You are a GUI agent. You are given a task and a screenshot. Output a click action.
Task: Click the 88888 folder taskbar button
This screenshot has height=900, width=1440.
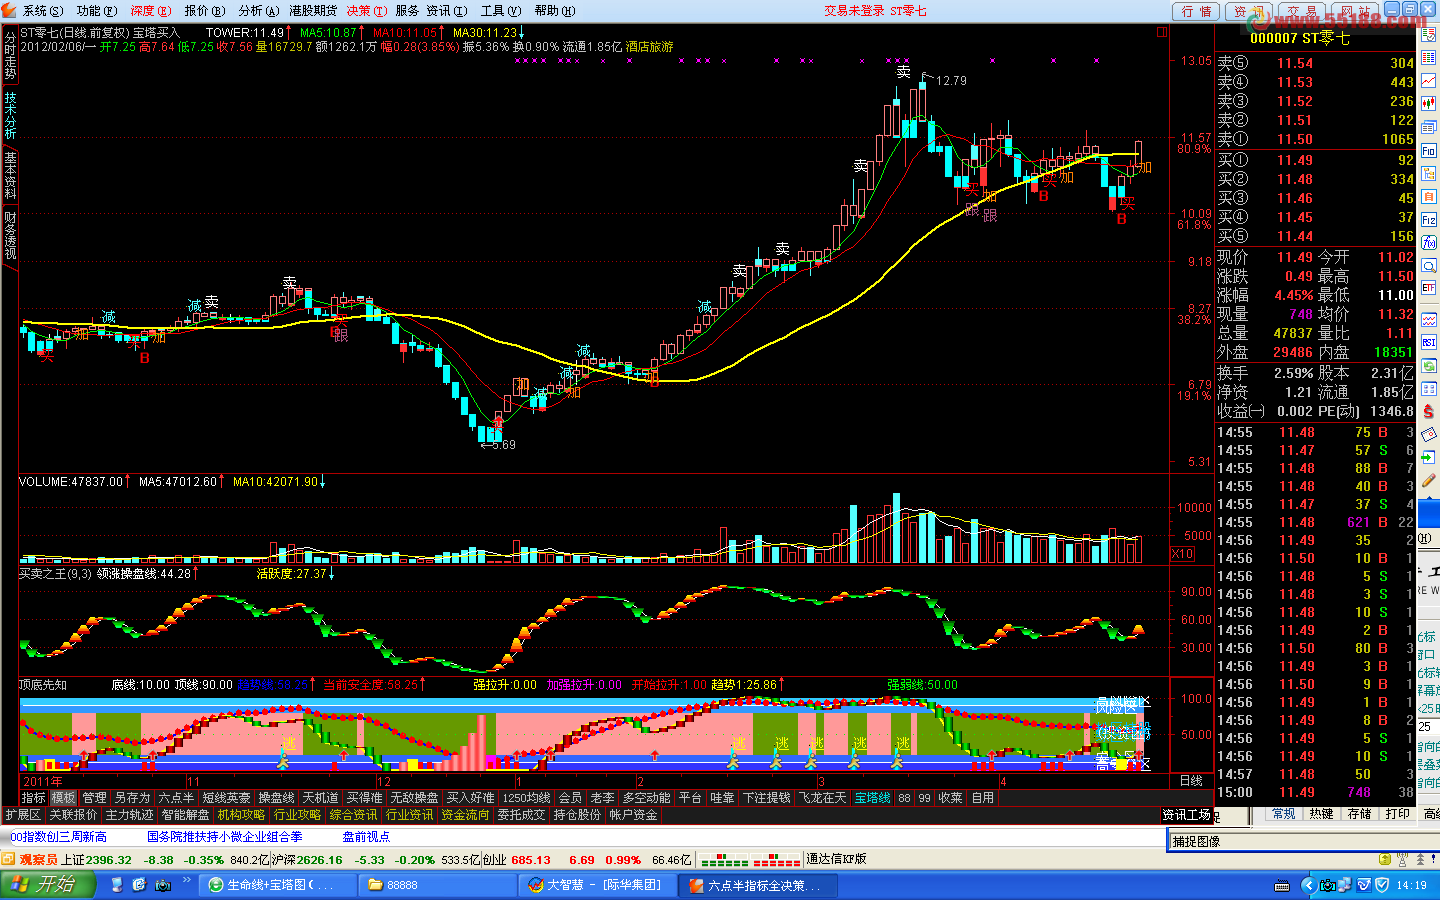437,885
